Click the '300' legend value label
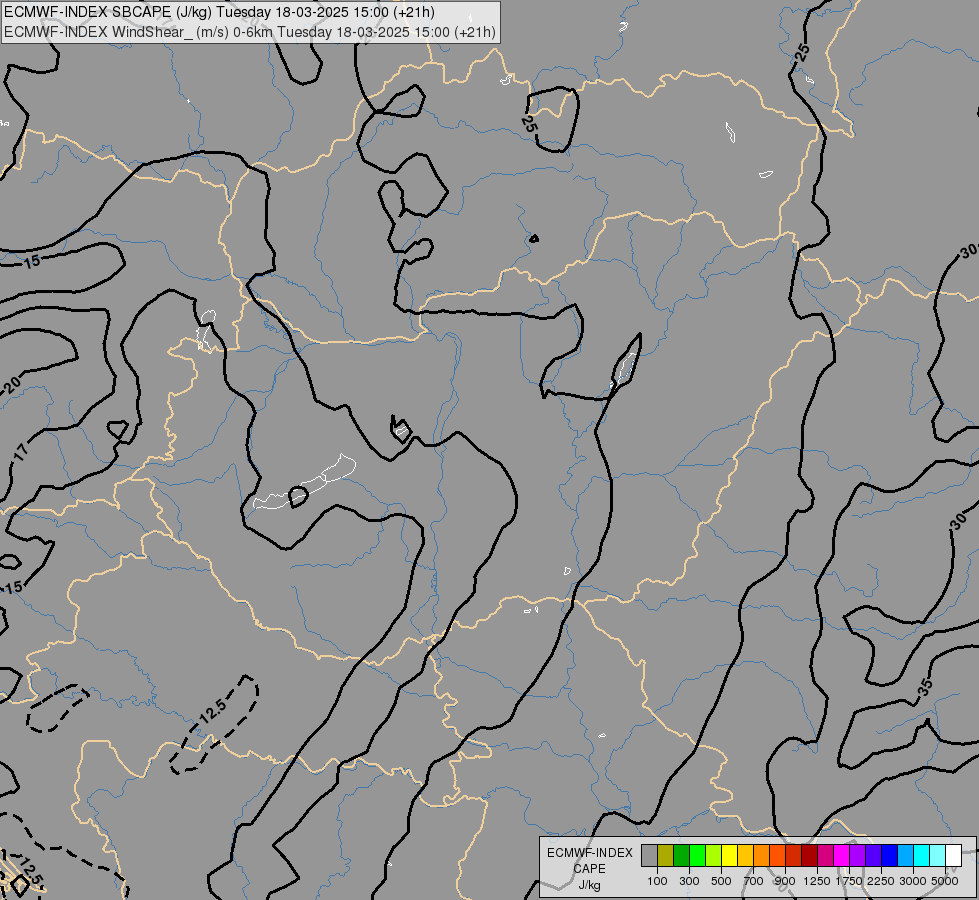The image size is (979, 900). (x=689, y=881)
